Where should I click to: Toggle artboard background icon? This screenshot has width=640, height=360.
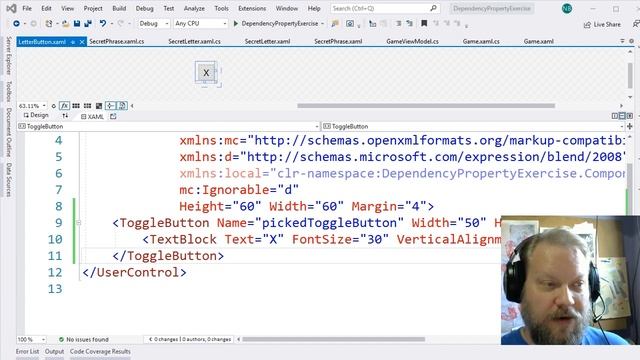coord(99,106)
